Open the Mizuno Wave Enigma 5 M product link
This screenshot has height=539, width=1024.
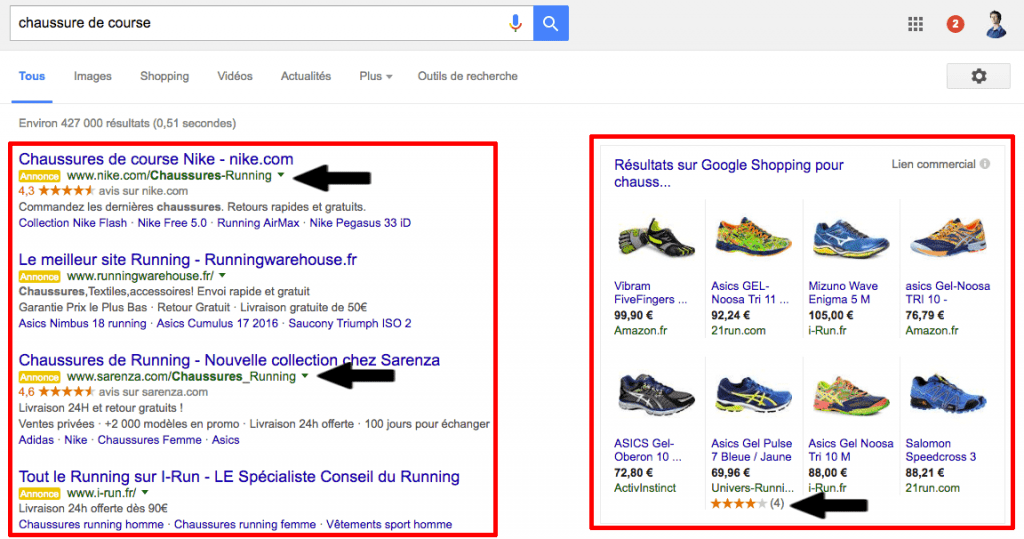pos(843,293)
